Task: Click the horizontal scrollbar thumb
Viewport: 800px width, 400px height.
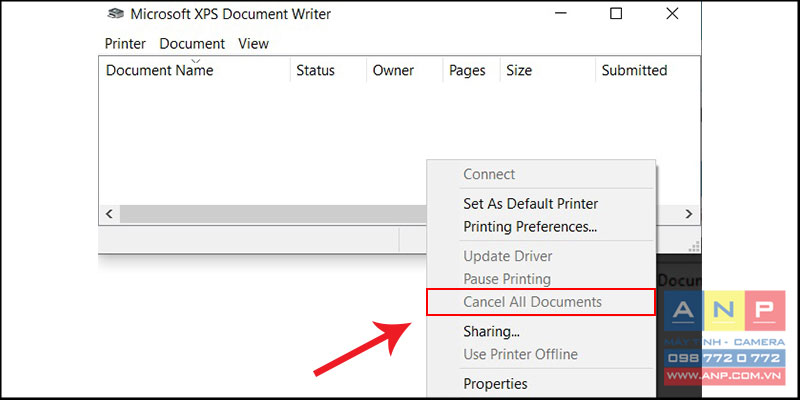Action: point(273,214)
